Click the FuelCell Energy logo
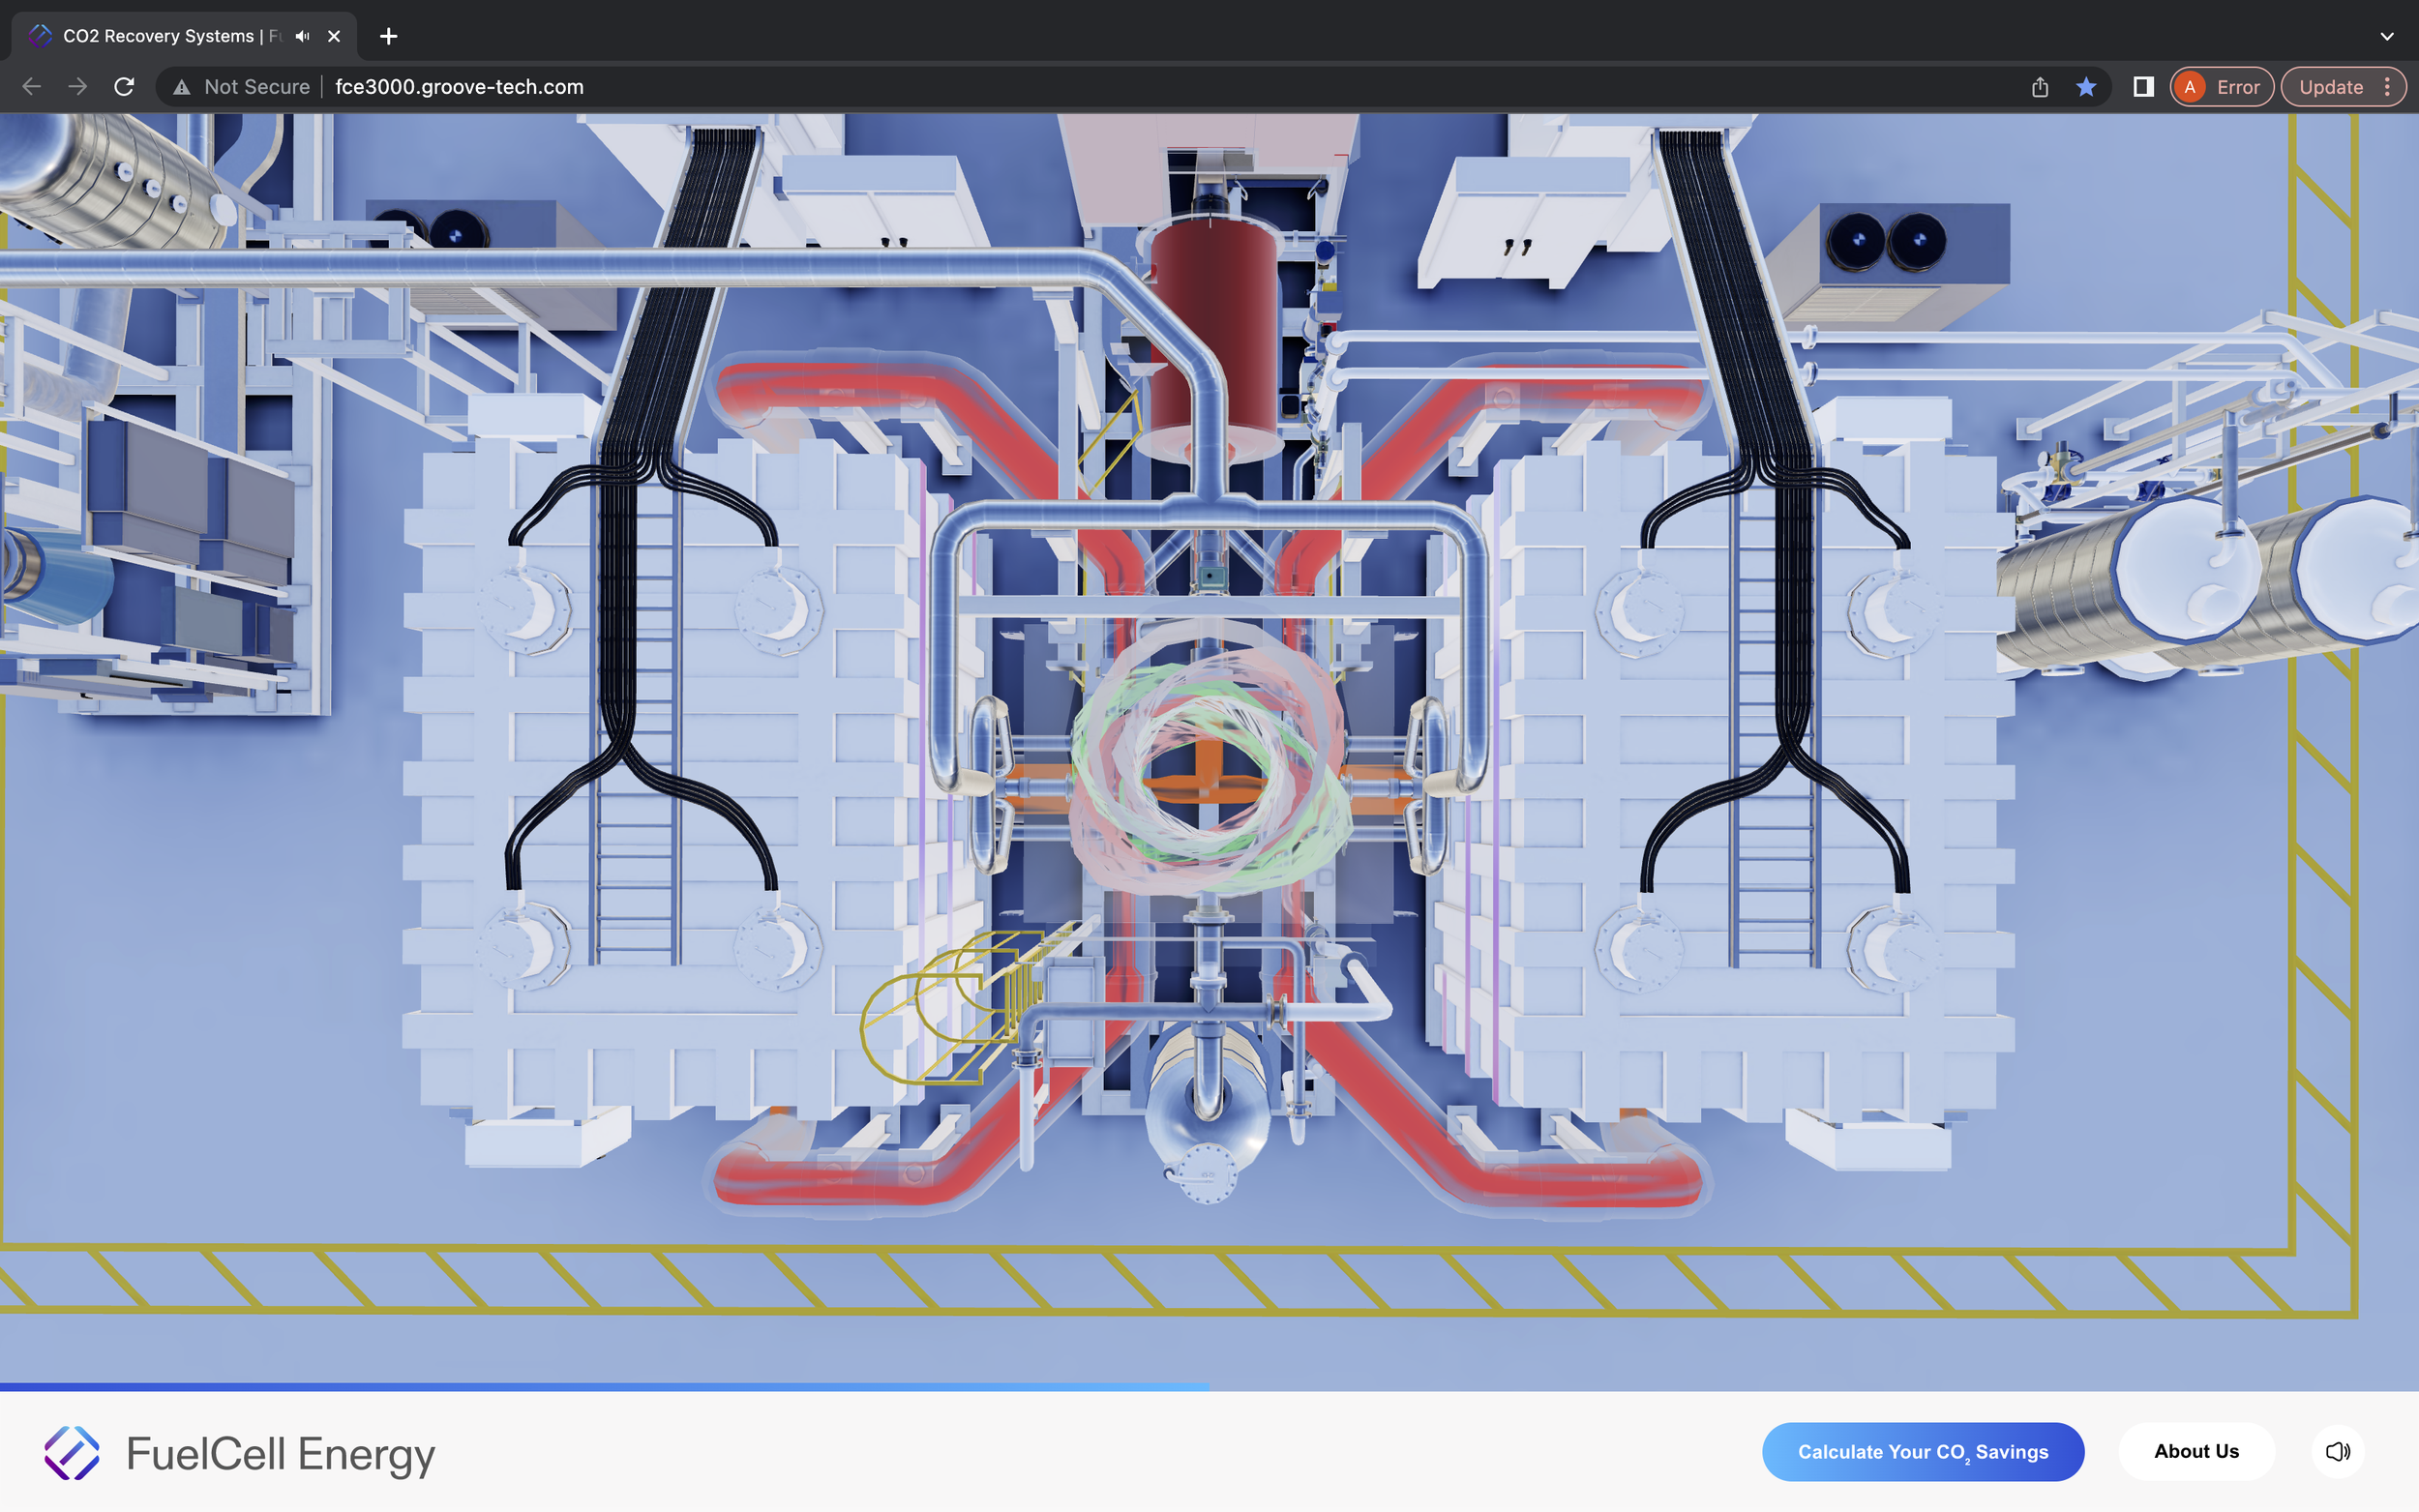This screenshot has width=2419, height=1512. tap(240, 1453)
